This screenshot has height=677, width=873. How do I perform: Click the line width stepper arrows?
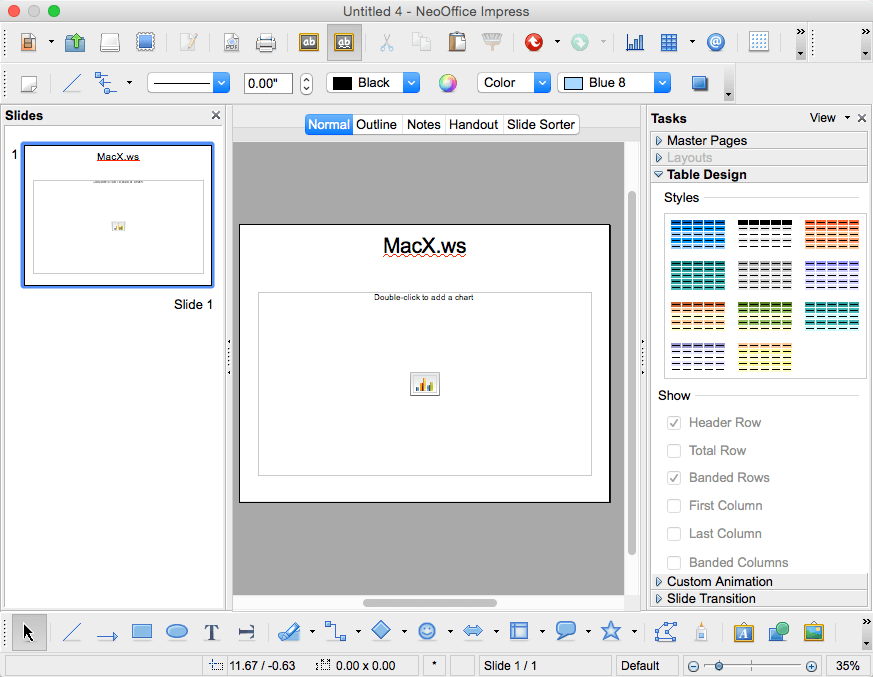coord(306,84)
